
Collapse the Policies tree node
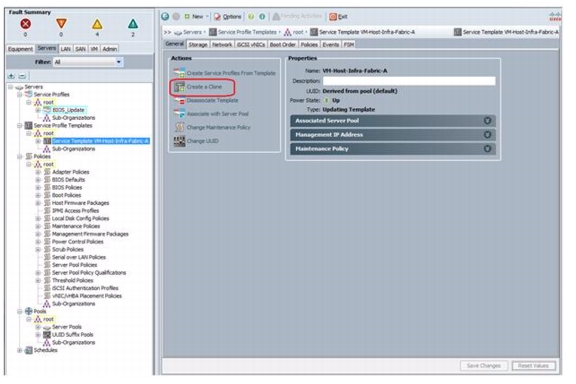click(x=19, y=157)
